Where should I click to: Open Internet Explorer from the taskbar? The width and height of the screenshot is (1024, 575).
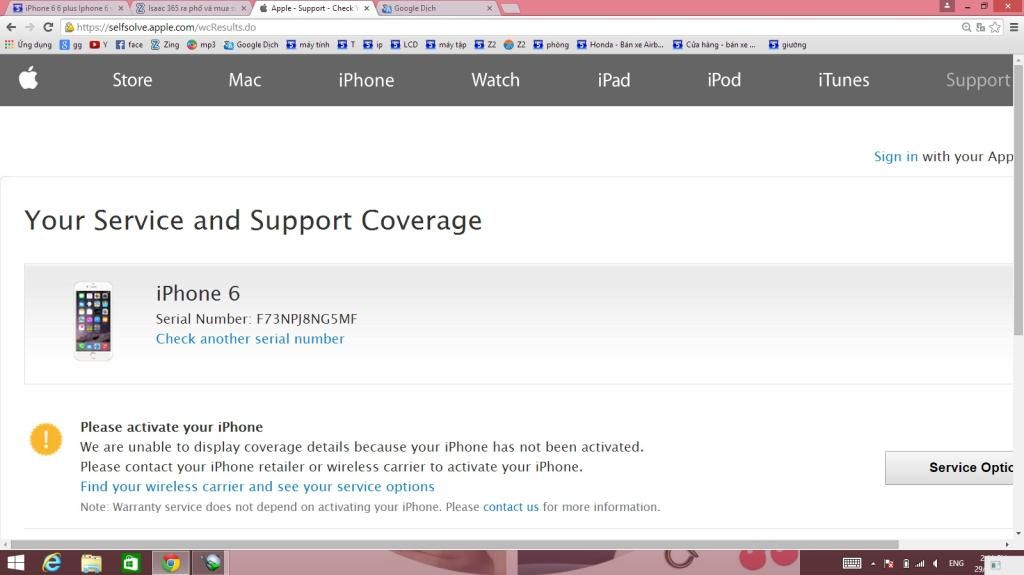pos(52,563)
